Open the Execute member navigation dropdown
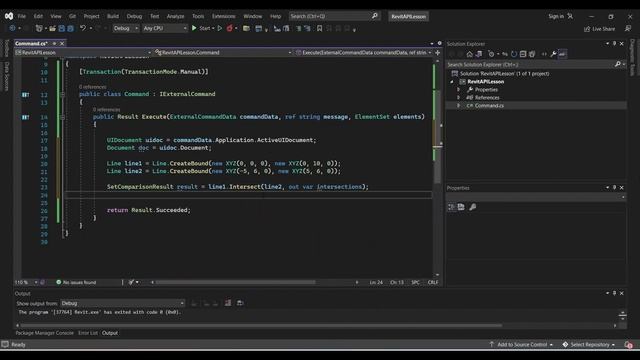The width and height of the screenshot is (640, 360). [430, 52]
